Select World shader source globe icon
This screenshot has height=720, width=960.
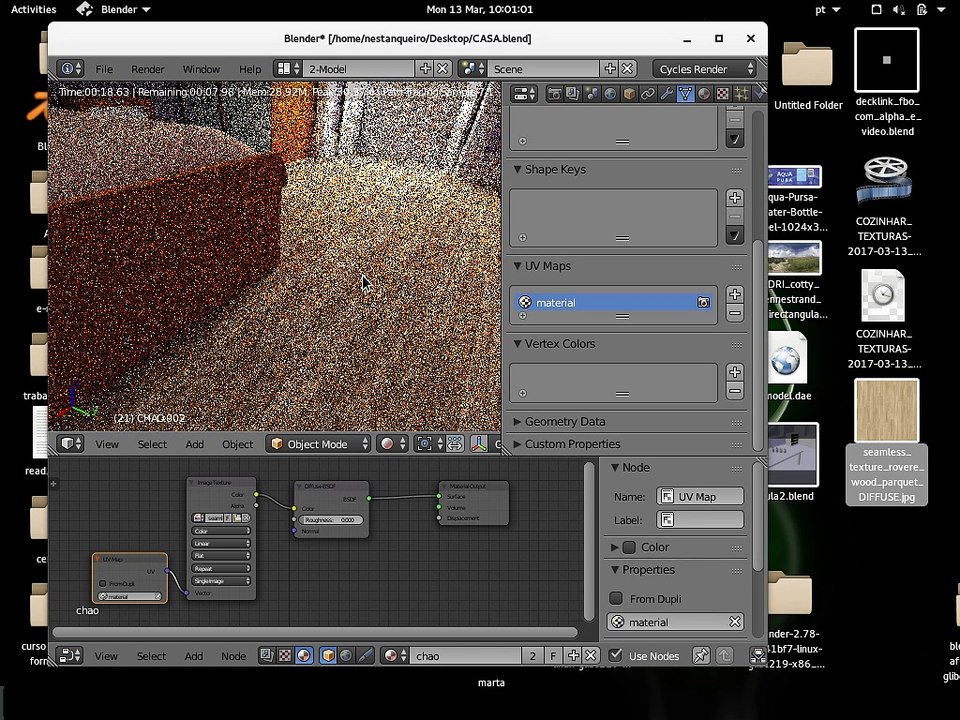346,656
